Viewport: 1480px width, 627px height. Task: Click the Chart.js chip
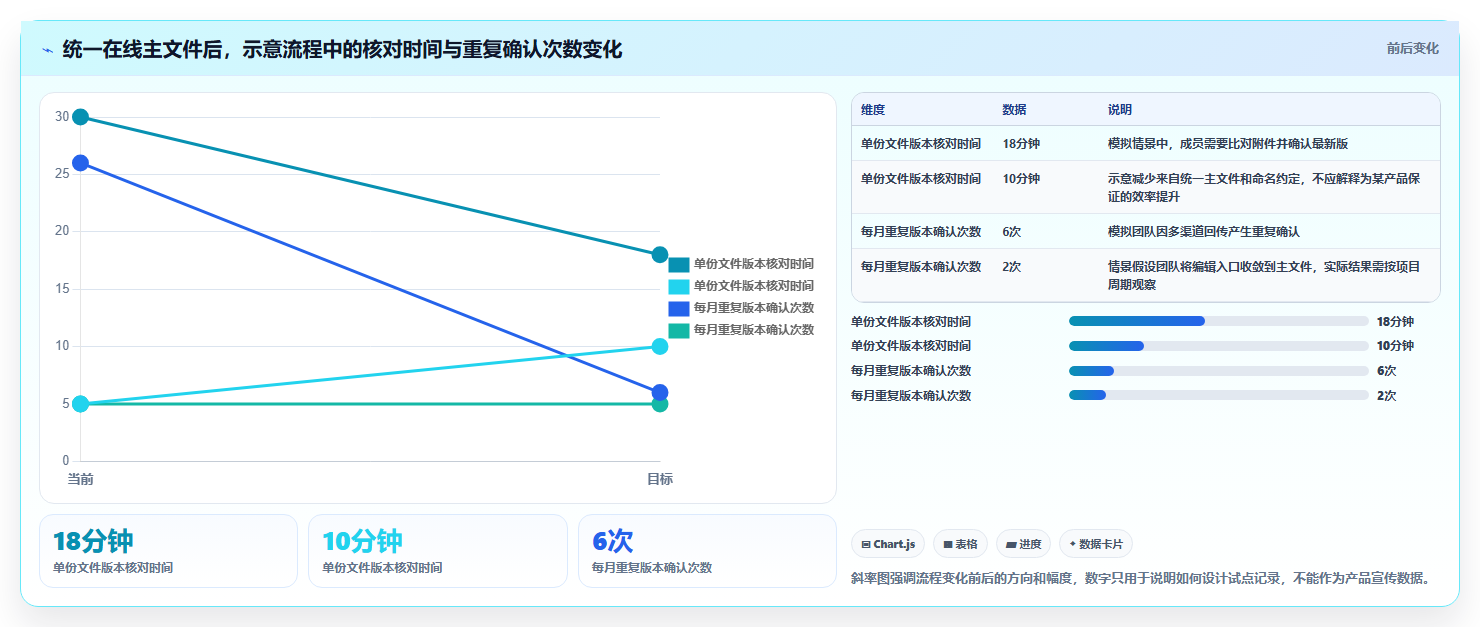pos(888,544)
